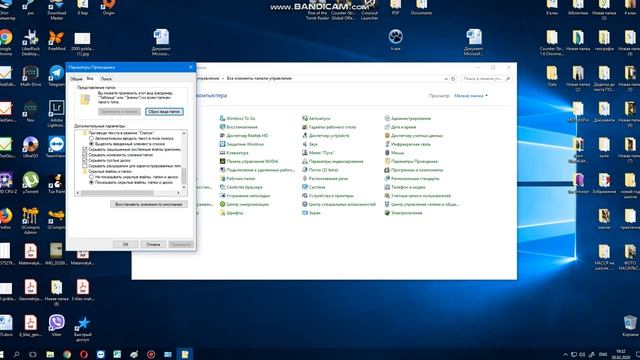
Task: Open the Просмотр 'Мелкие значки' dropdown
Action: click(471, 96)
